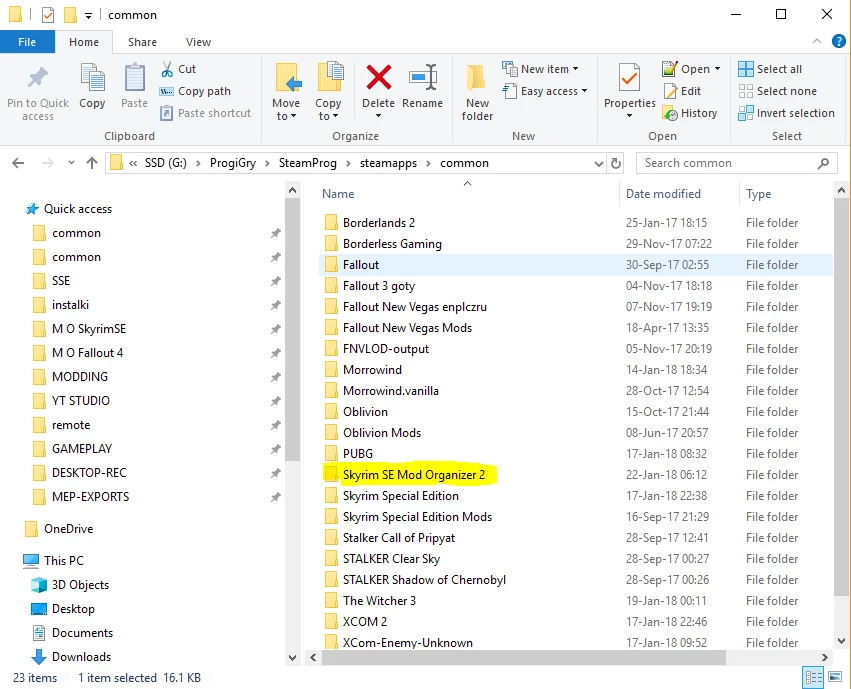Switch to Large icons view in status bar
The height and width of the screenshot is (689, 851).
[835, 678]
